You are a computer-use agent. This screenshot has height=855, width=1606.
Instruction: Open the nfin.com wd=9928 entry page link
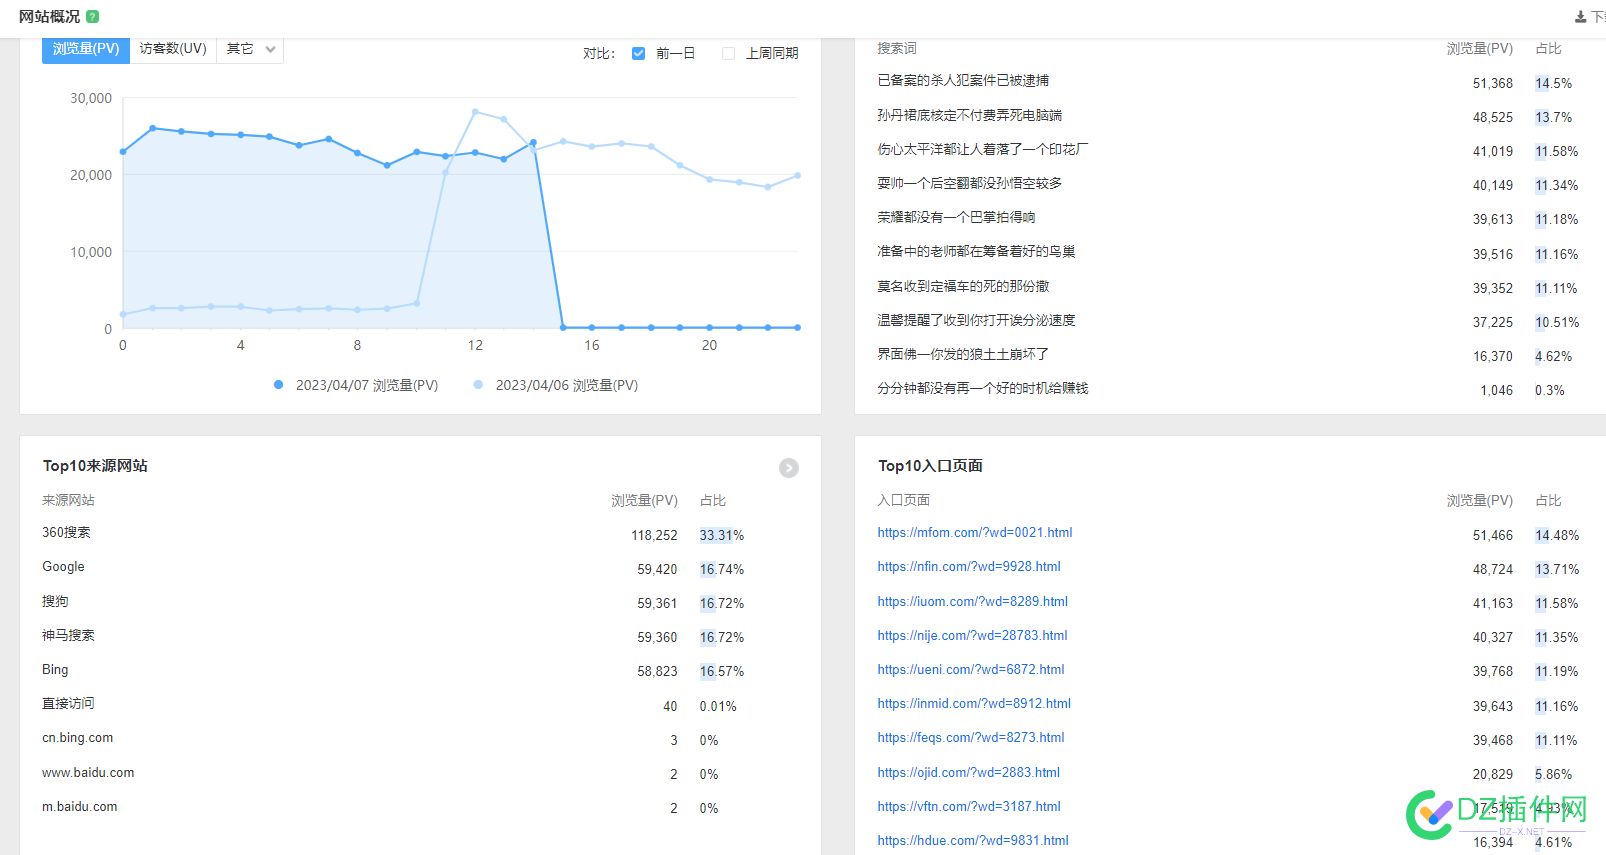coord(969,567)
